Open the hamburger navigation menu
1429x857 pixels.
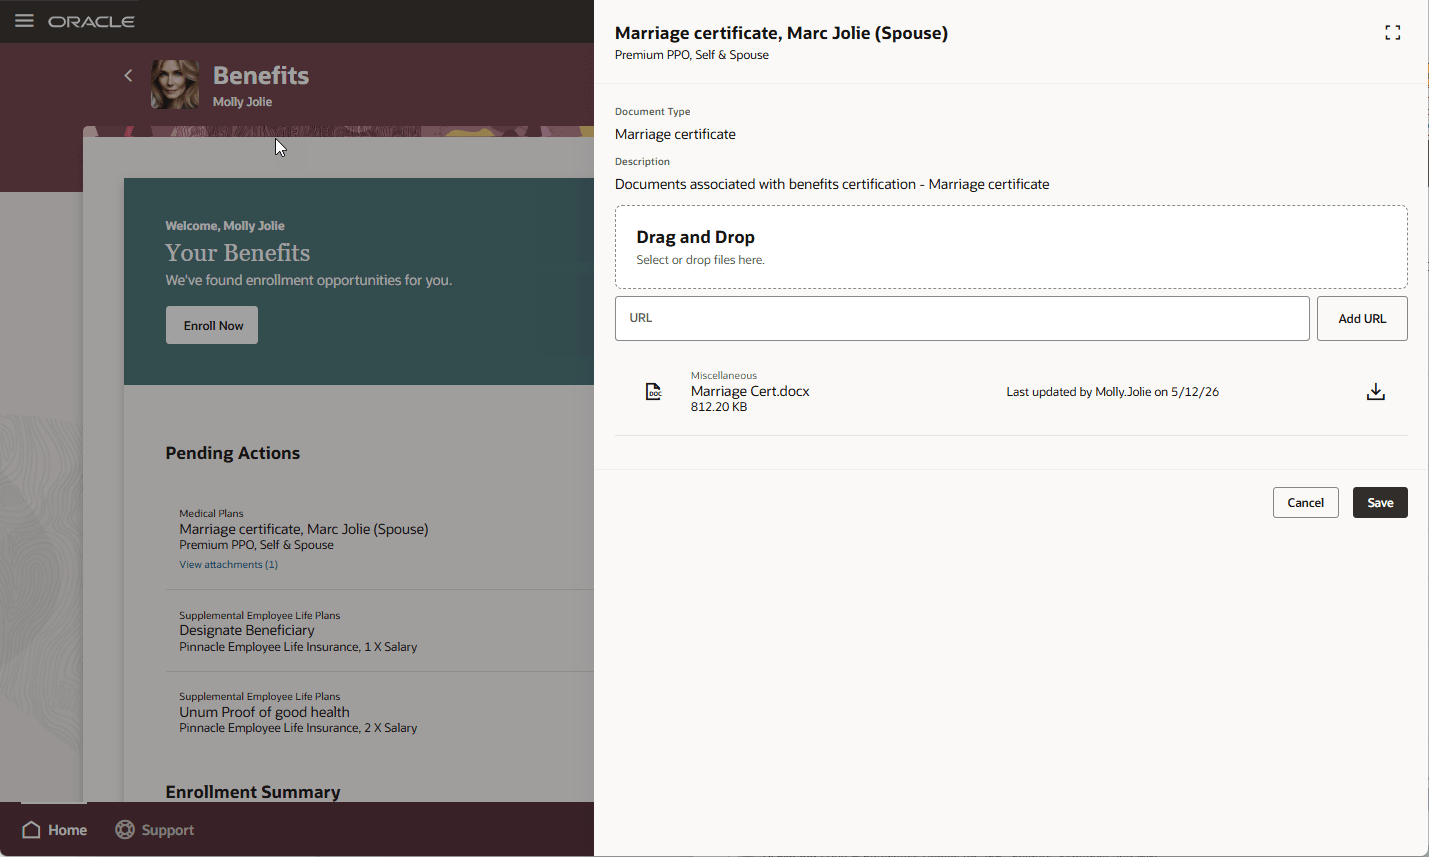pos(24,21)
